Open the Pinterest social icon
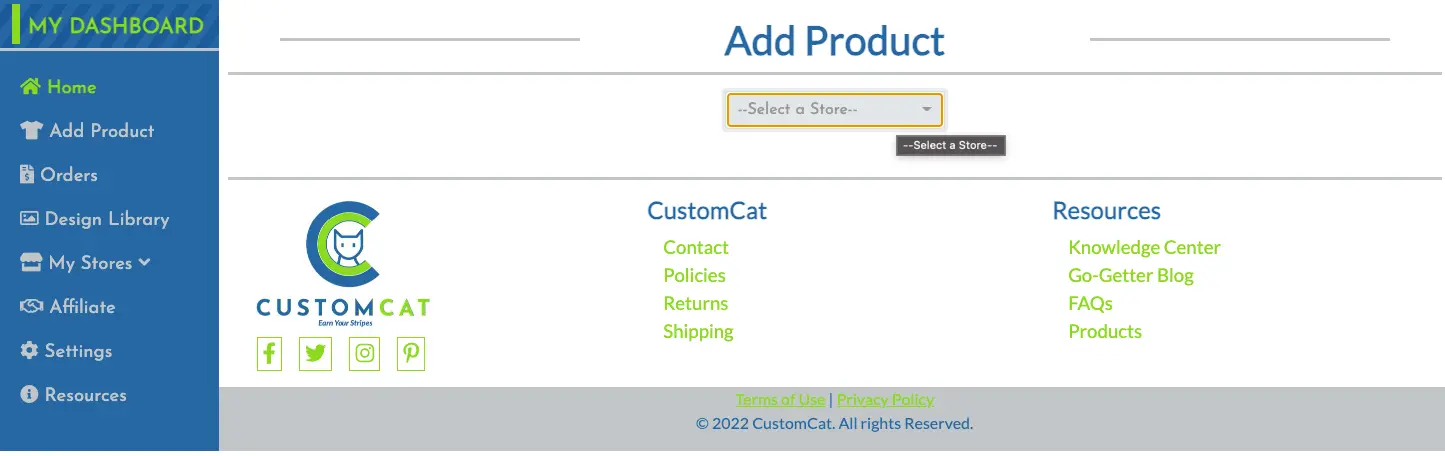The image size is (1445, 456). click(x=411, y=354)
